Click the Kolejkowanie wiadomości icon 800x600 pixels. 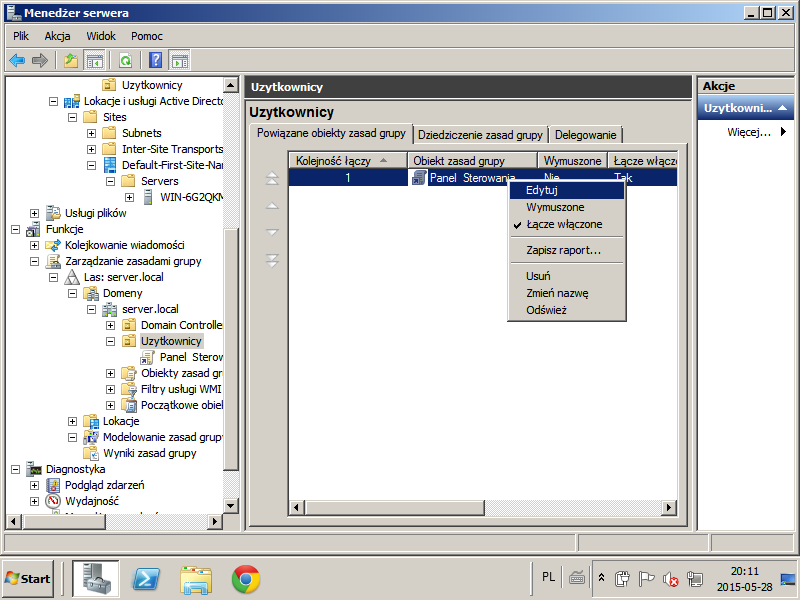click(53, 245)
